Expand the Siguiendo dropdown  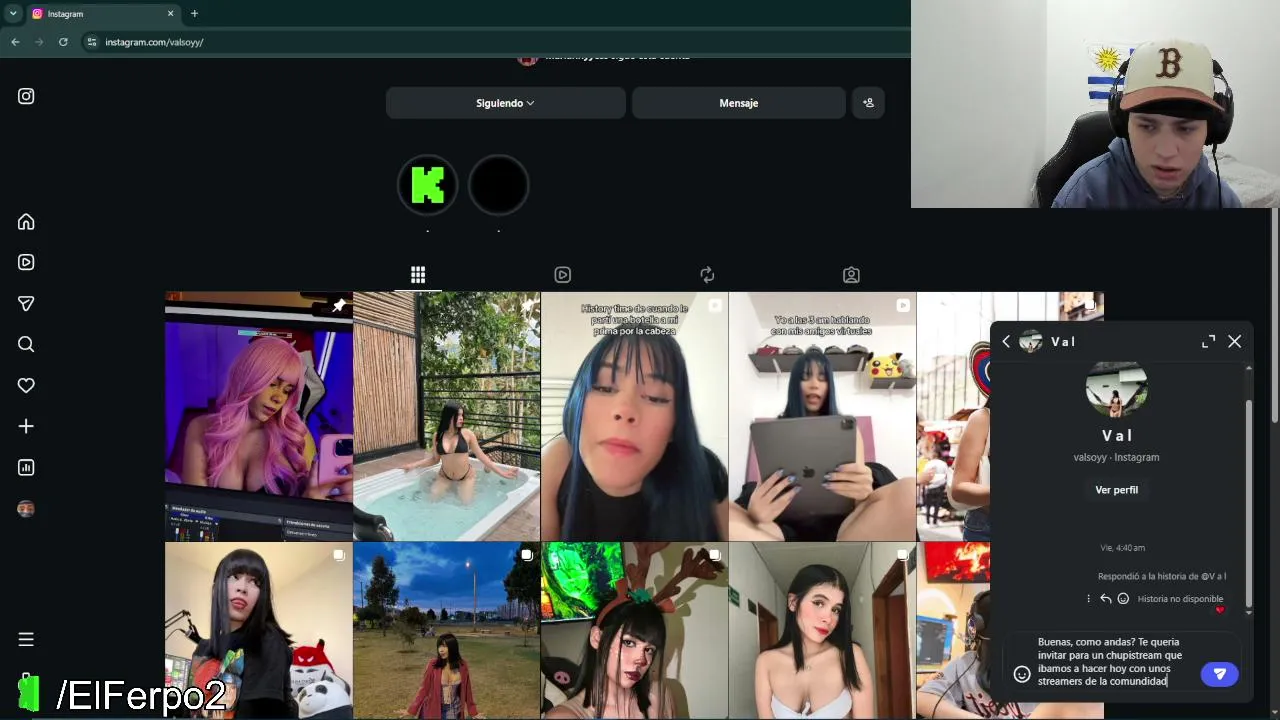505,103
